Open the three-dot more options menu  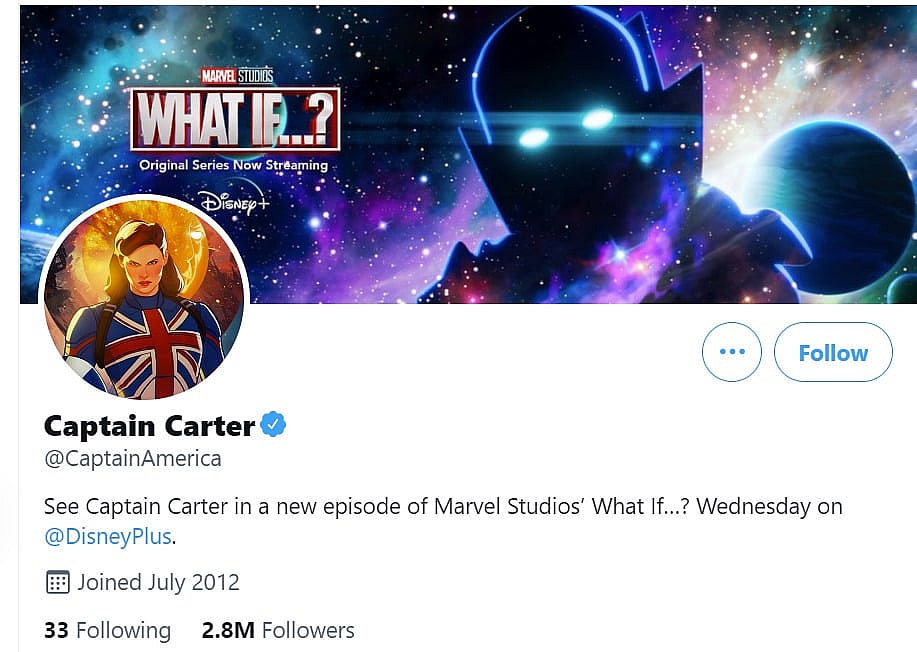(x=732, y=352)
